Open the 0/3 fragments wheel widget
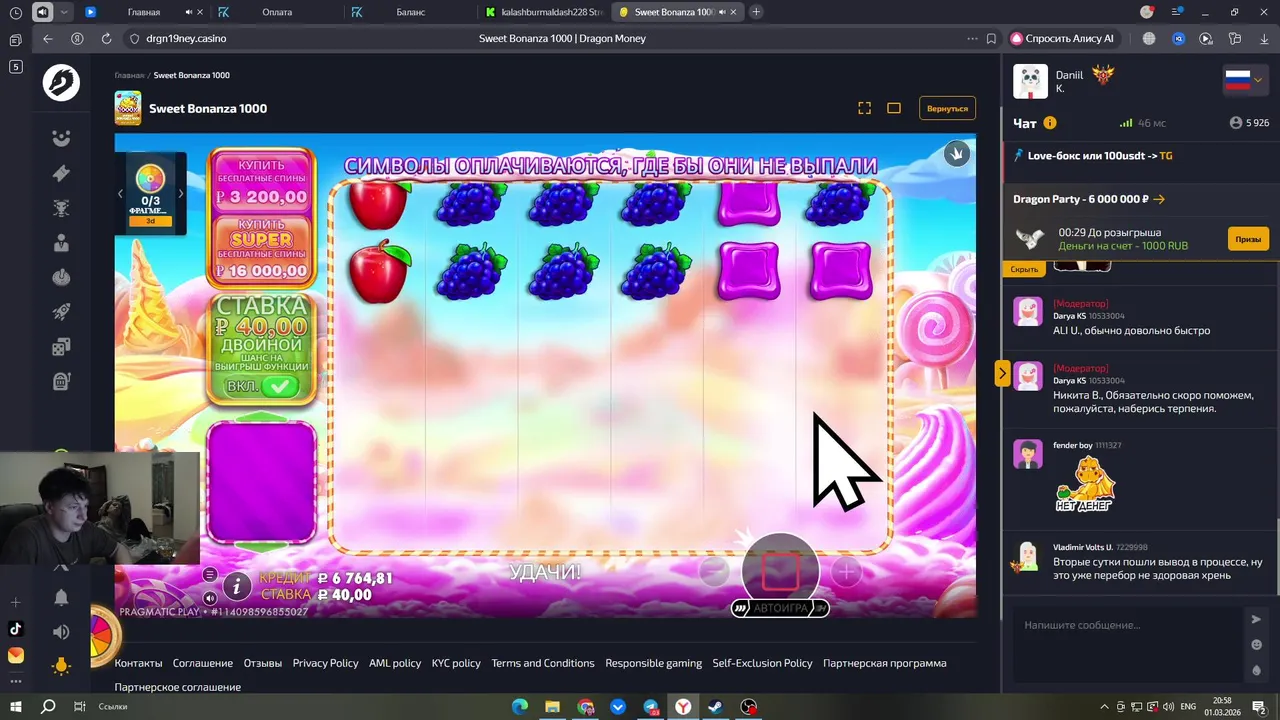The width and height of the screenshot is (1280, 720). [151, 193]
